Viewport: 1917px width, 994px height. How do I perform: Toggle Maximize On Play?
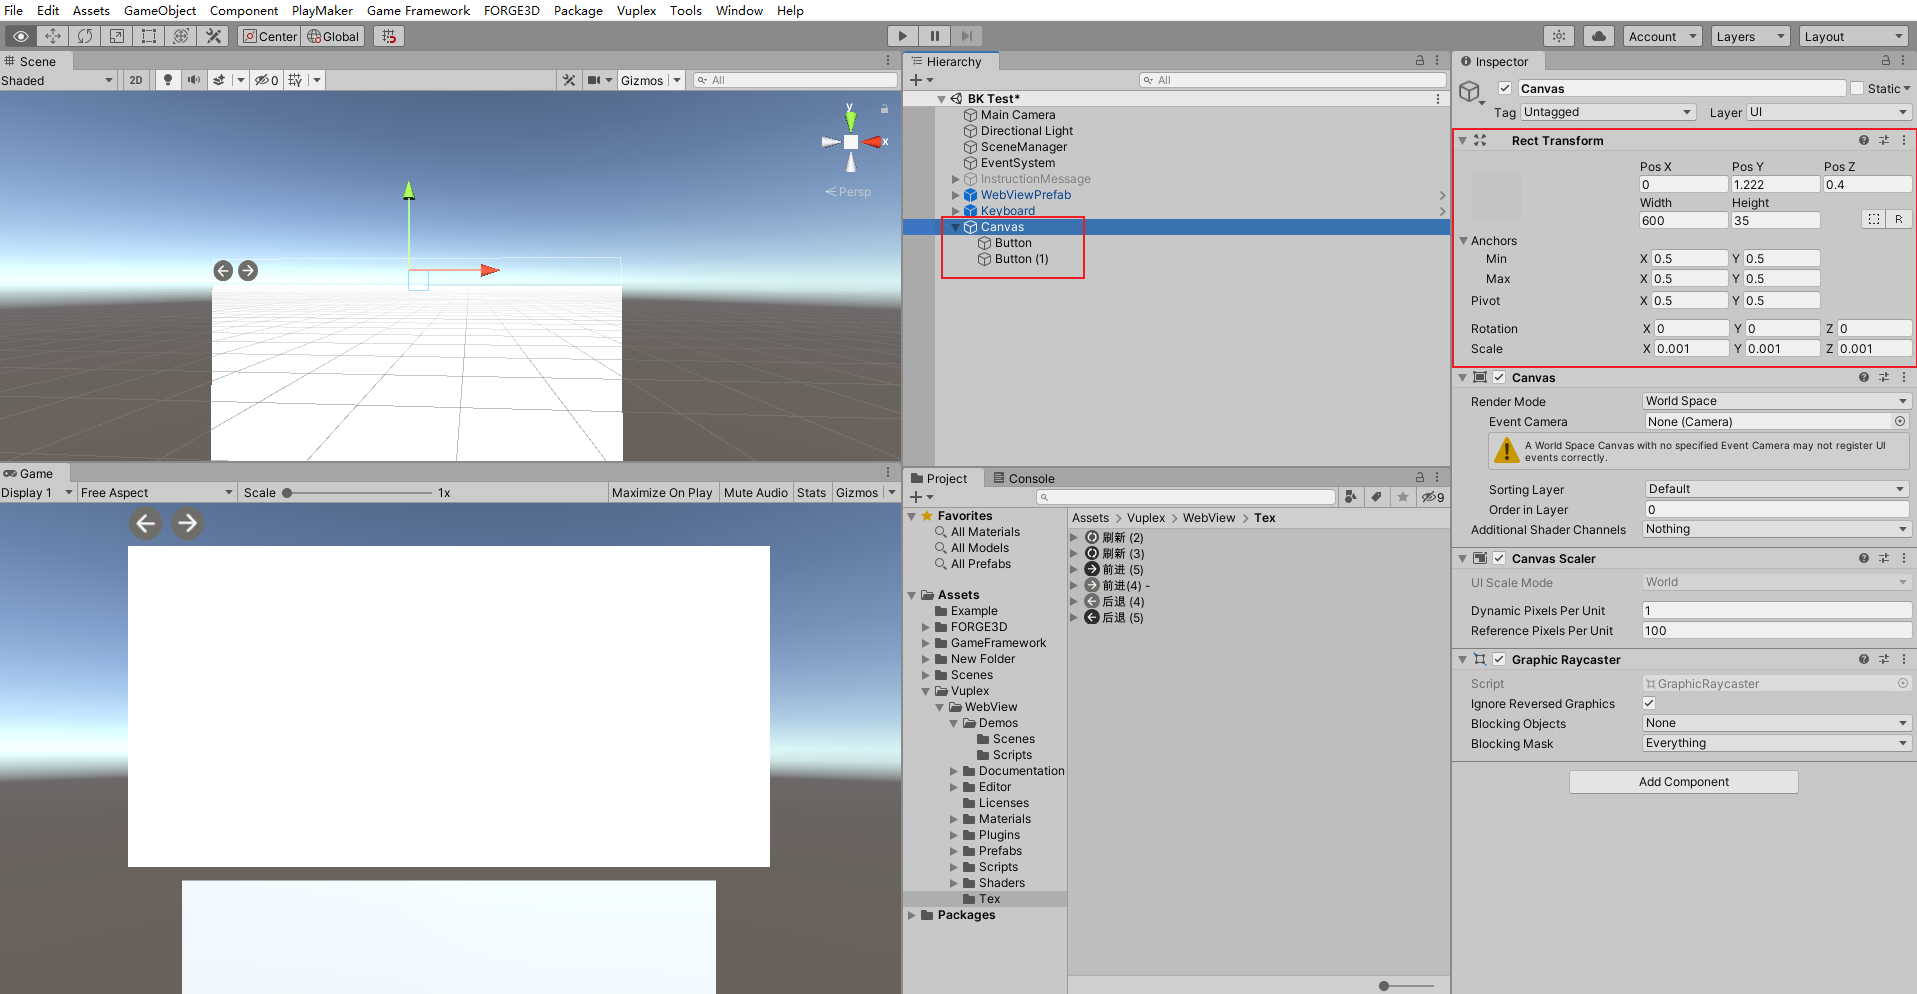pyautogui.click(x=662, y=492)
